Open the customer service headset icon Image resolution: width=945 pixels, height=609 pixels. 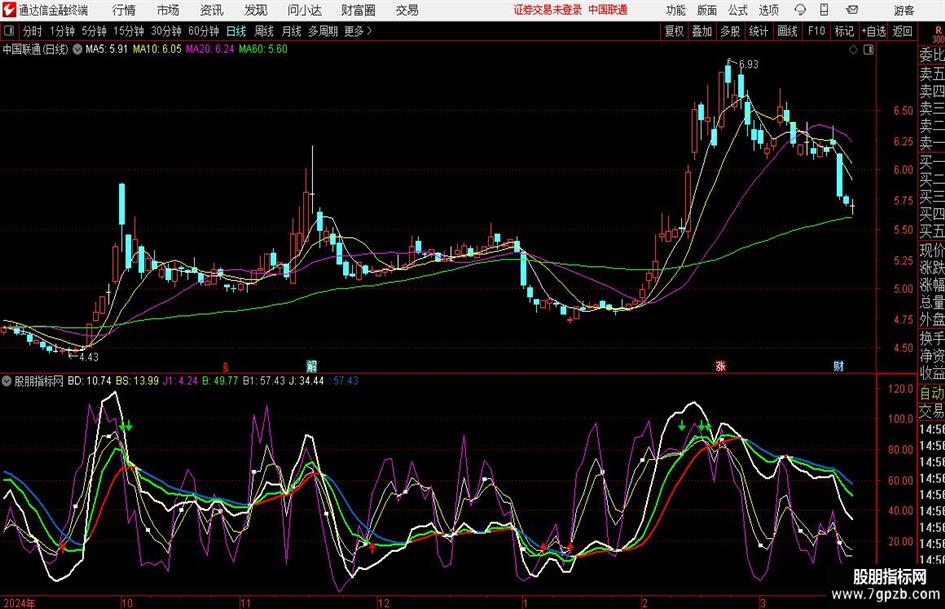click(800, 10)
